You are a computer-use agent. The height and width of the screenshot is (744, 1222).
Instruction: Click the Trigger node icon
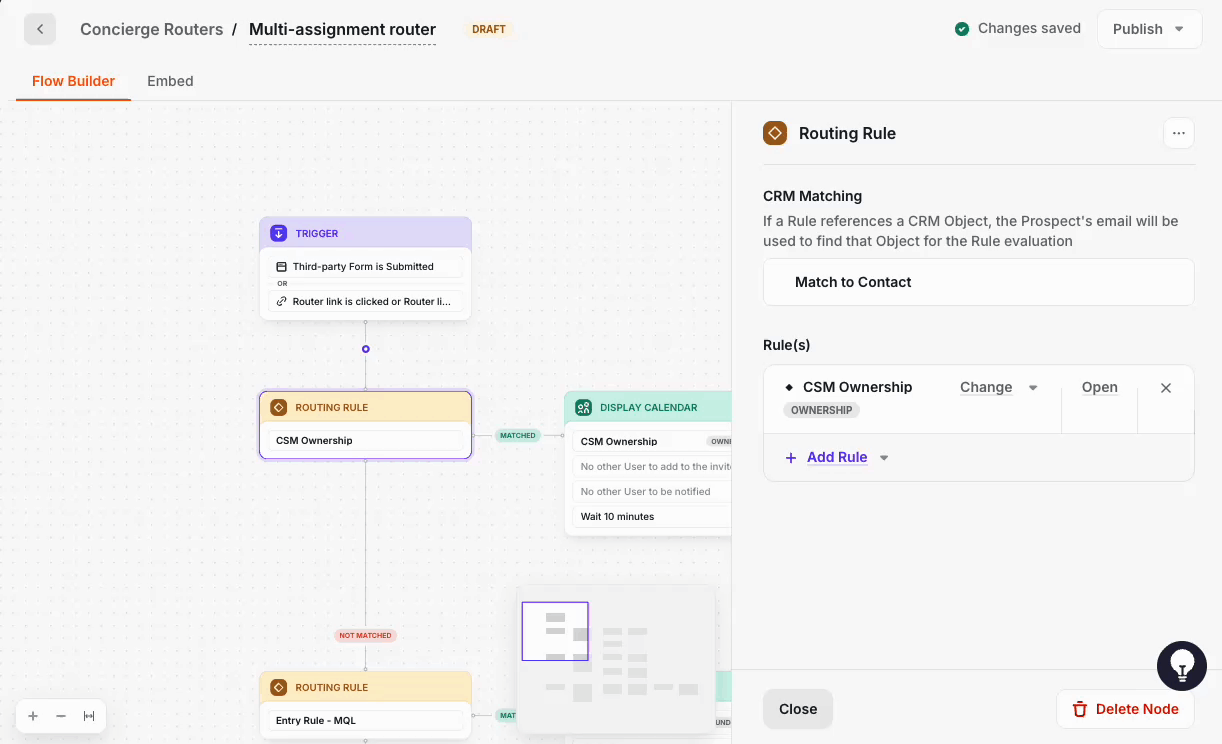coord(279,233)
